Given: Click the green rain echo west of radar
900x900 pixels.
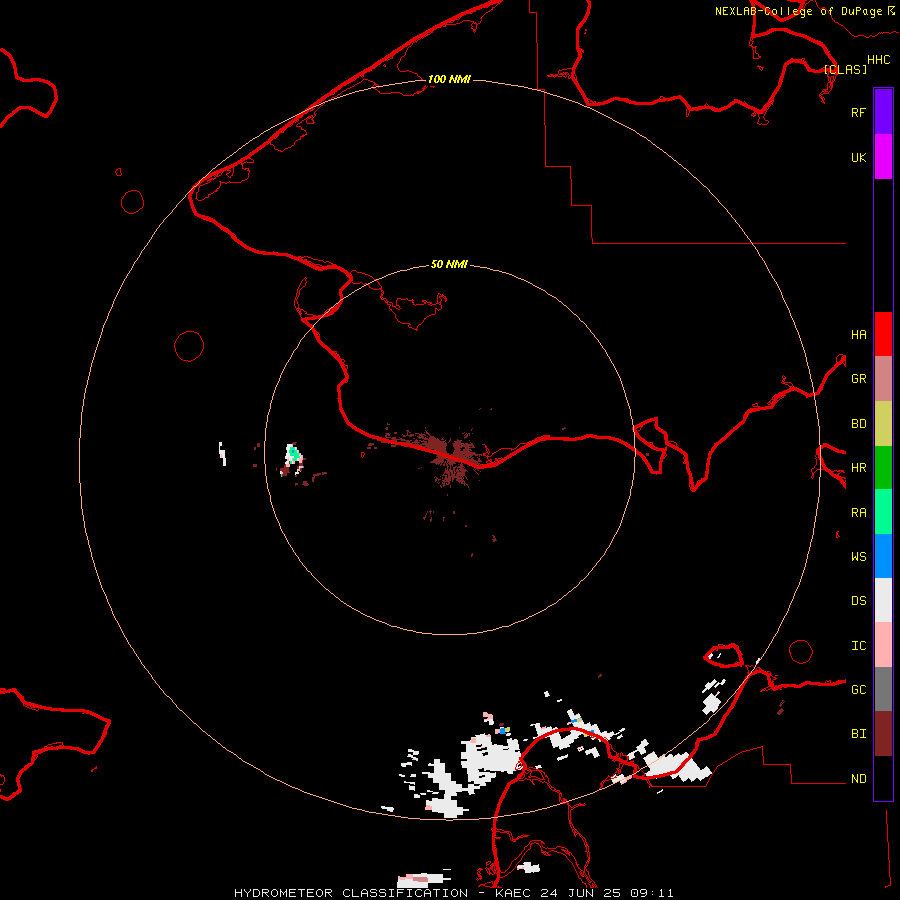Looking at the screenshot, I should (294, 455).
